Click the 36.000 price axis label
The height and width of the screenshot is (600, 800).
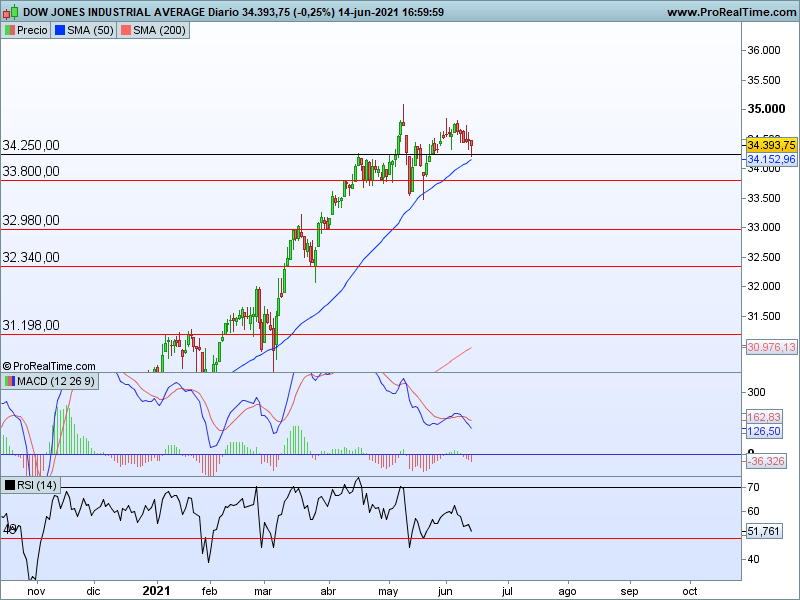pos(764,50)
